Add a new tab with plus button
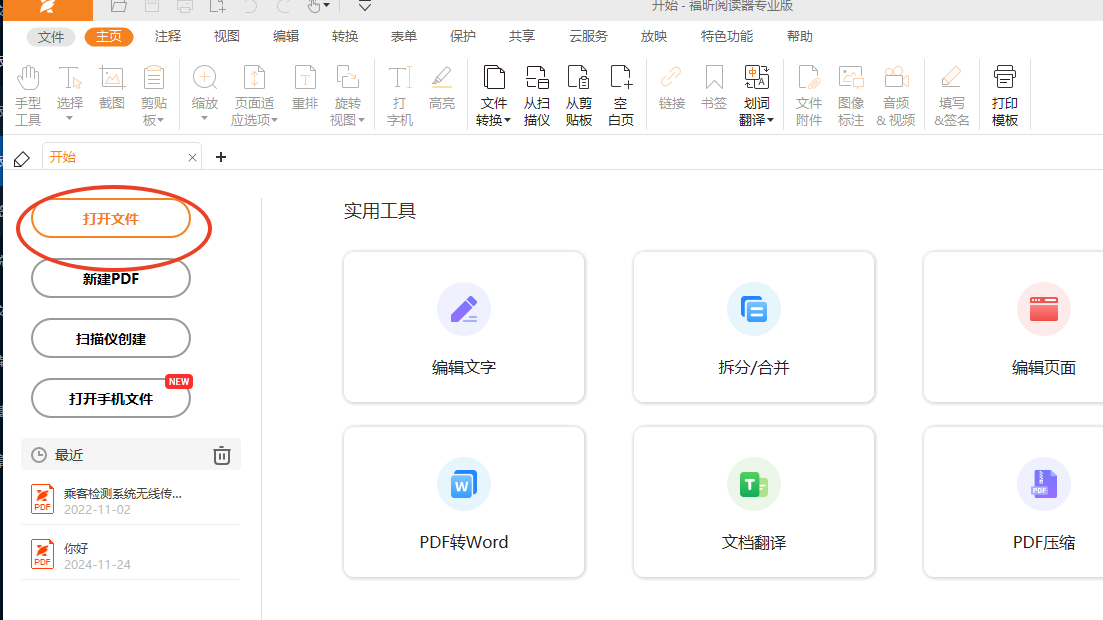The height and width of the screenshot is (620, 1103). (221, 157)
